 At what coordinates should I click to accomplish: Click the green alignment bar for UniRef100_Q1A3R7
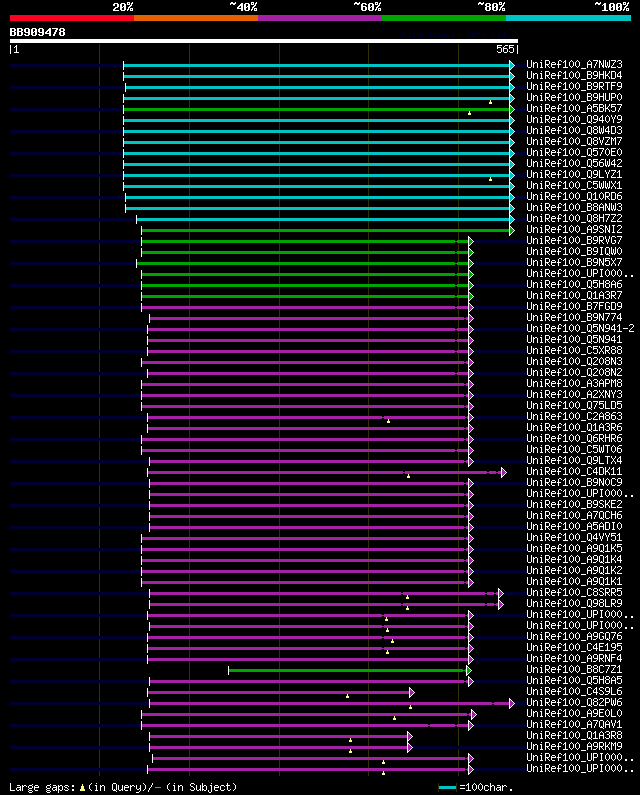(305, 296)
